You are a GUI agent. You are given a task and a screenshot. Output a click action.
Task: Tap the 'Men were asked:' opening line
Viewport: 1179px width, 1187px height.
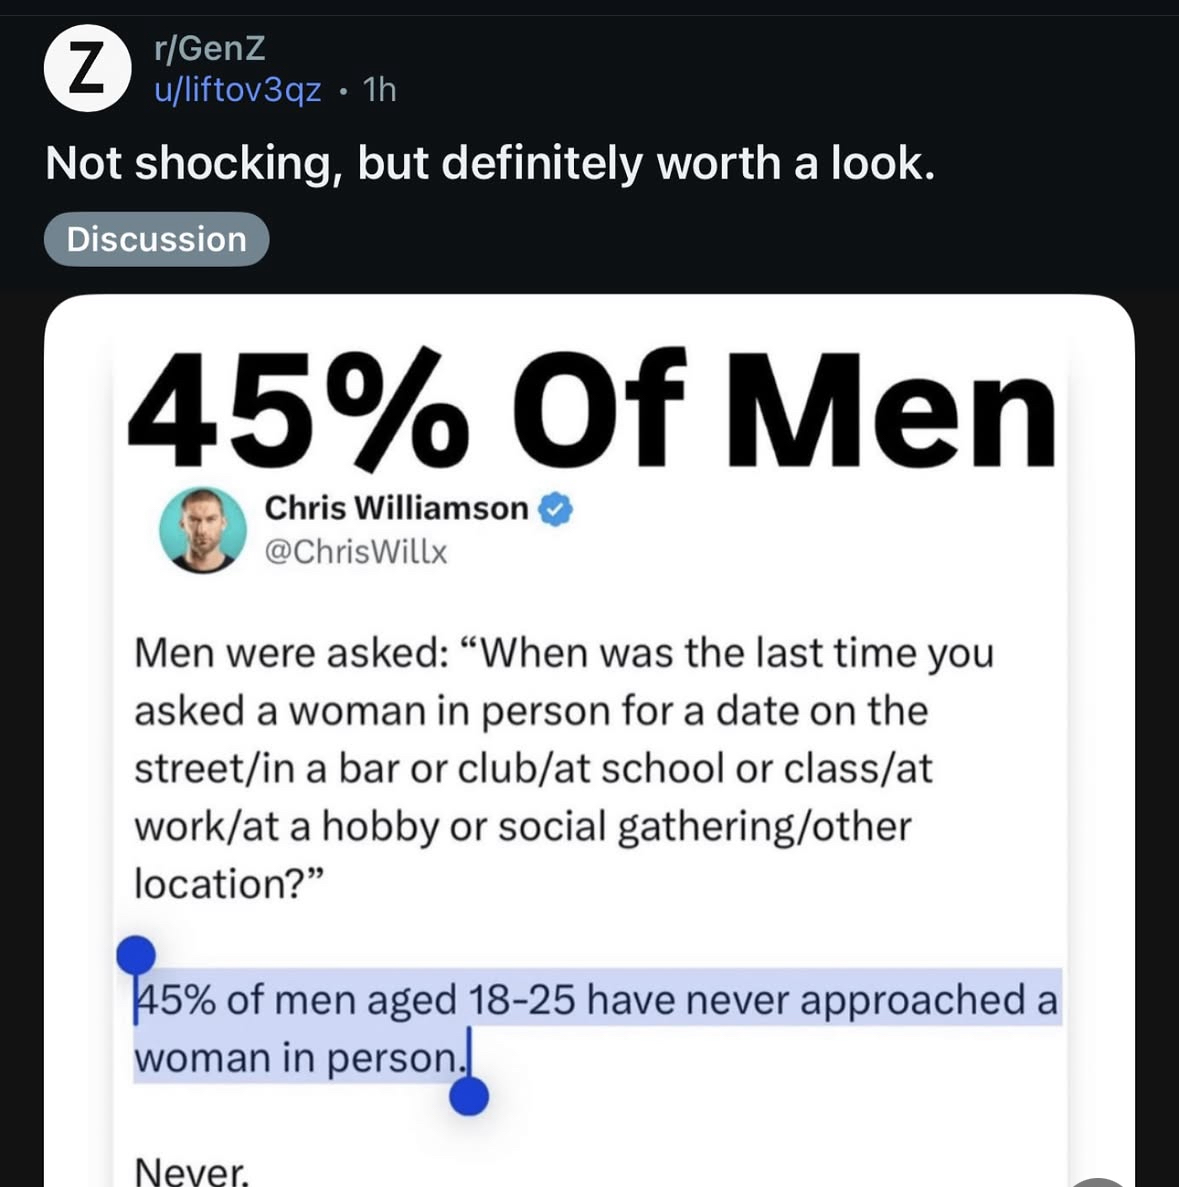[x=290, y=653]
